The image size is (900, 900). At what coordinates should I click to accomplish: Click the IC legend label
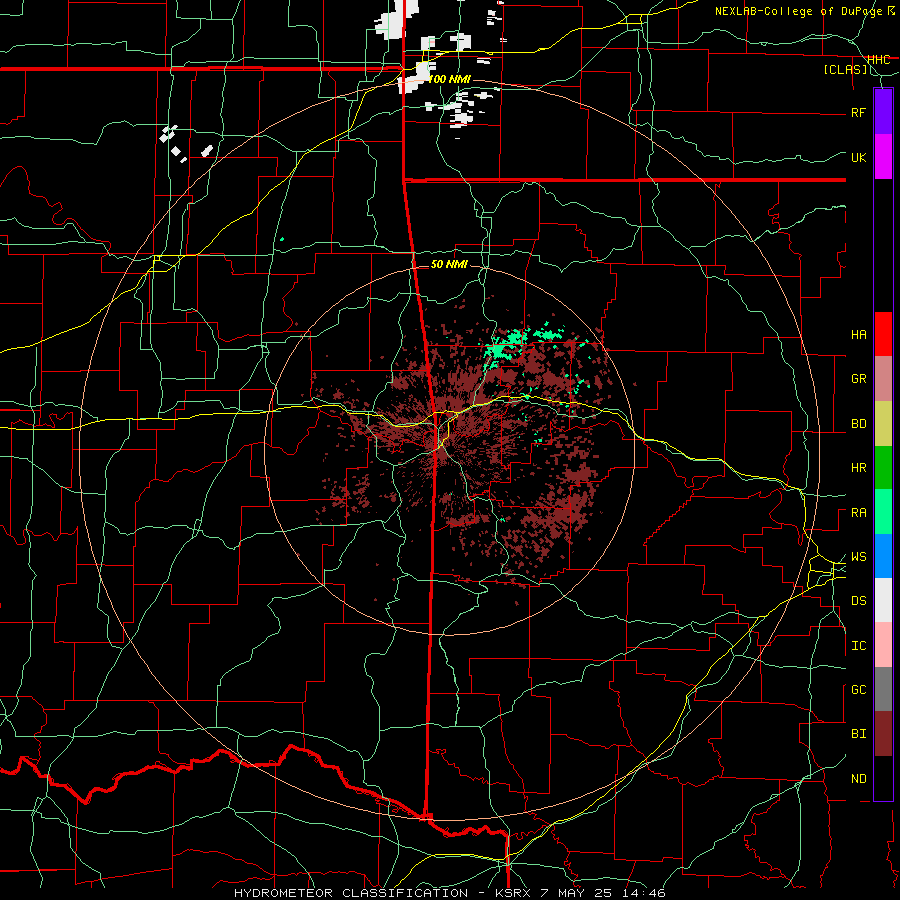point(858,646)
